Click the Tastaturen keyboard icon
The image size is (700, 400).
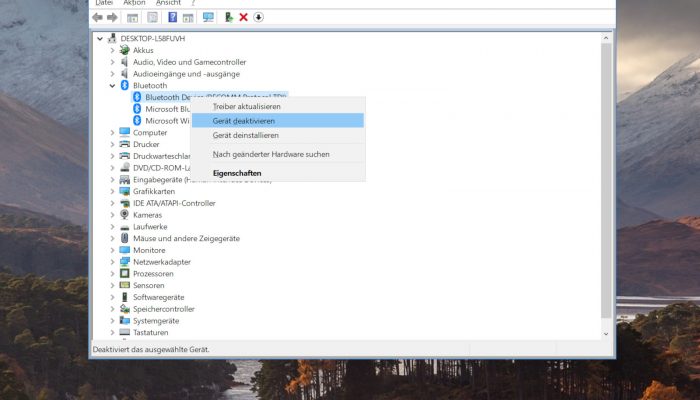coord(125,332)
